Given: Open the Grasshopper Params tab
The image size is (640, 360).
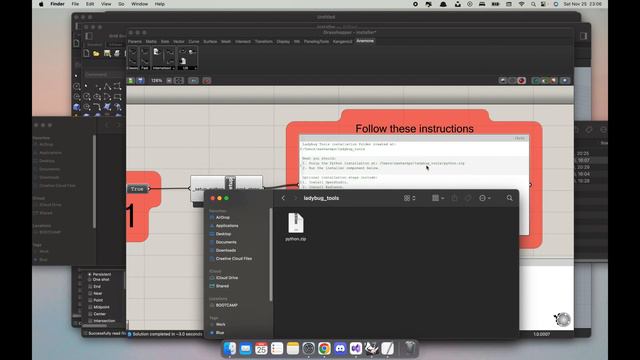Looking at the screenshot, I should click(135, 42).
